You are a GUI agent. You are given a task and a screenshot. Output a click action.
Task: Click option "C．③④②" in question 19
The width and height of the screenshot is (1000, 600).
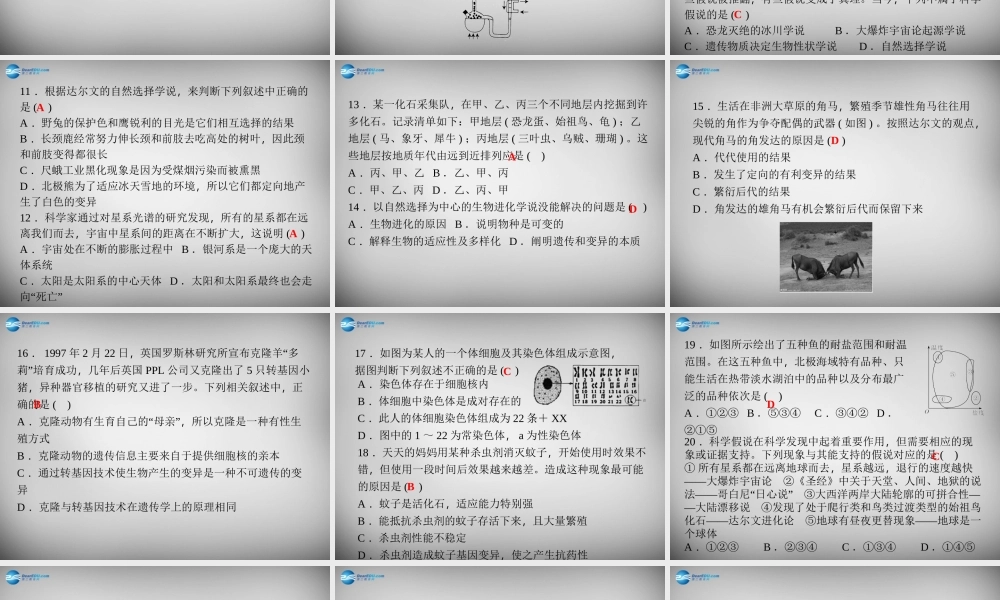[841, 413]
